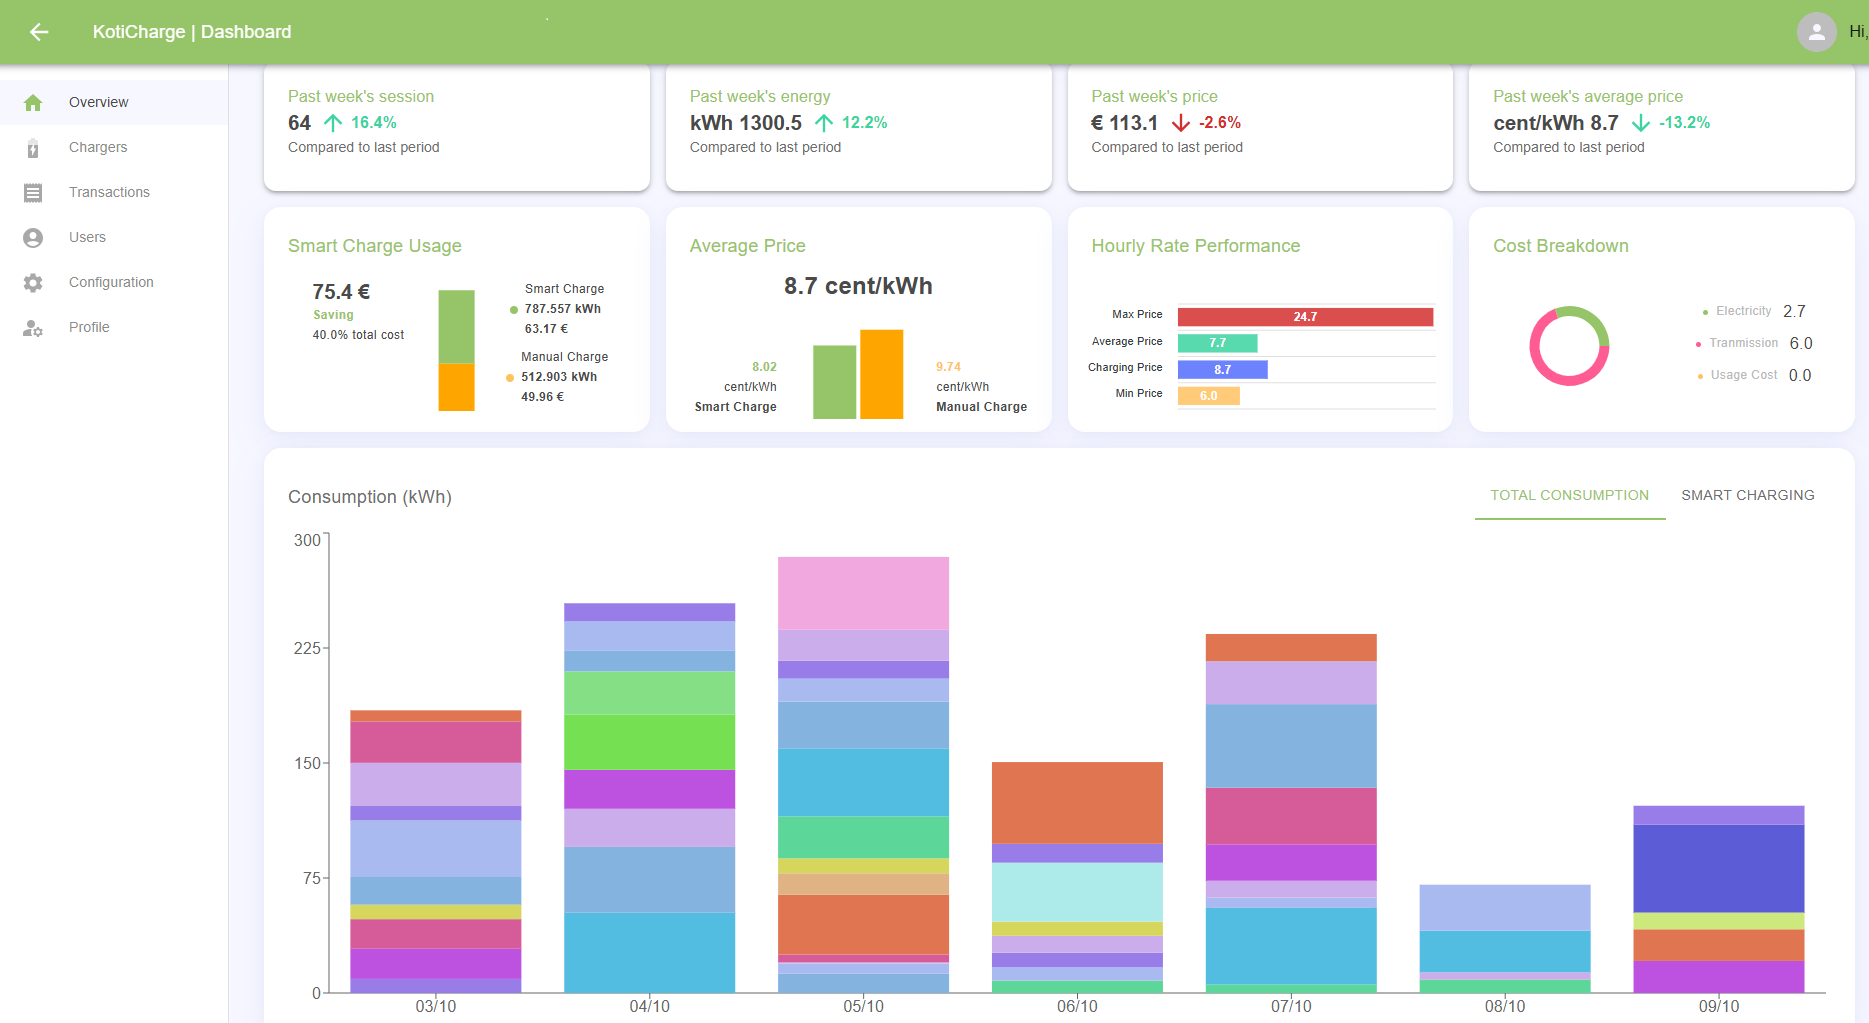The height and width of the screenshot is (1023, 1869).
Task: Switch to the Smart Charging tab
Action: coord(1747,495)
